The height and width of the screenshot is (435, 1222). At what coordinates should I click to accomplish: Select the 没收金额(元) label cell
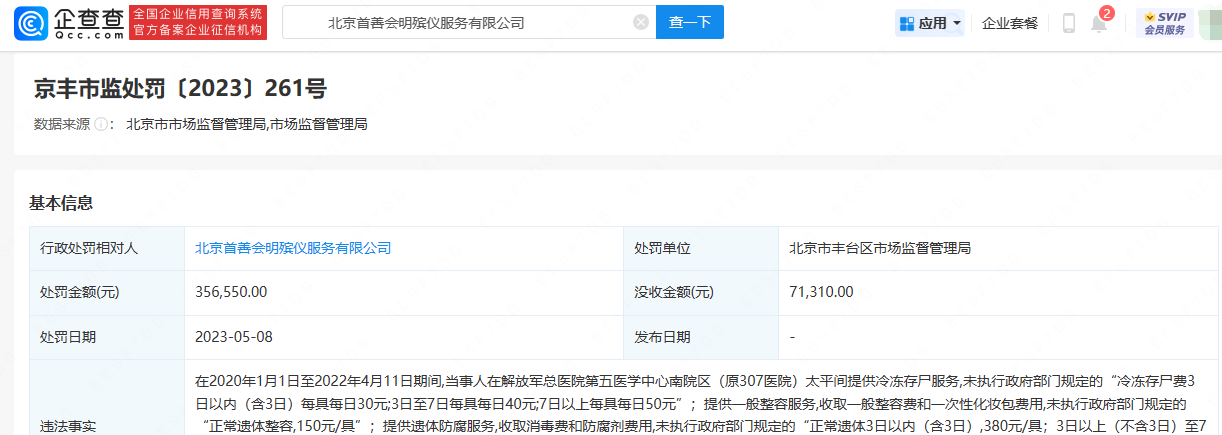pos(701,292)
